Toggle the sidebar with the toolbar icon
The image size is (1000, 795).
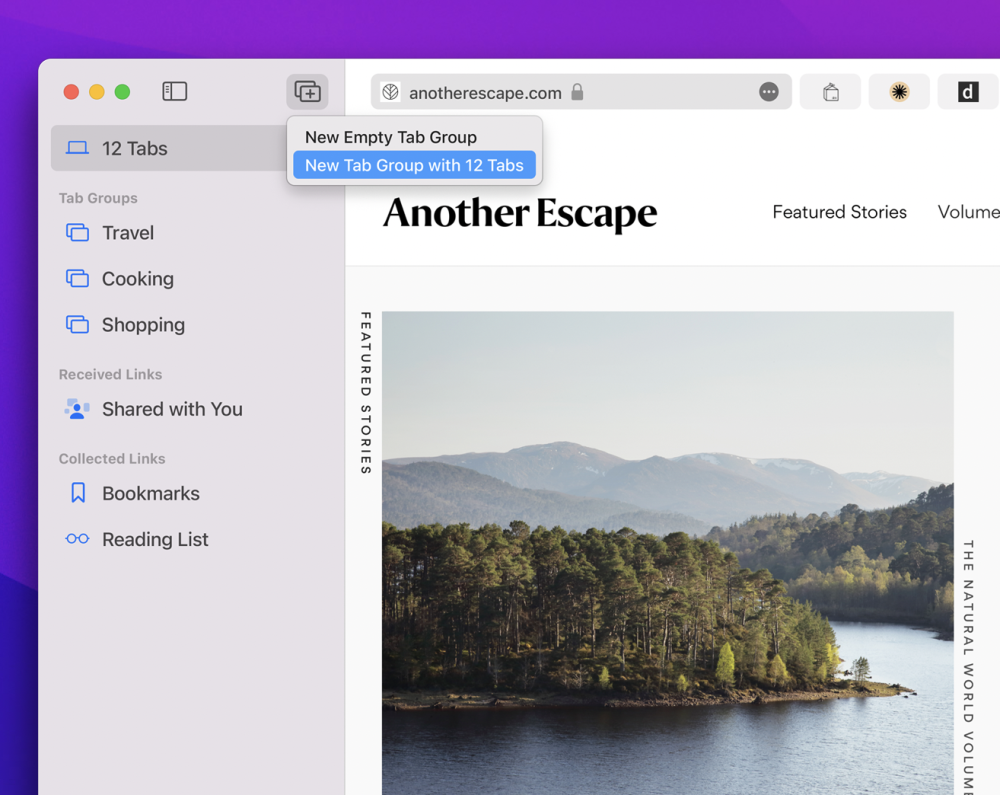174,92
